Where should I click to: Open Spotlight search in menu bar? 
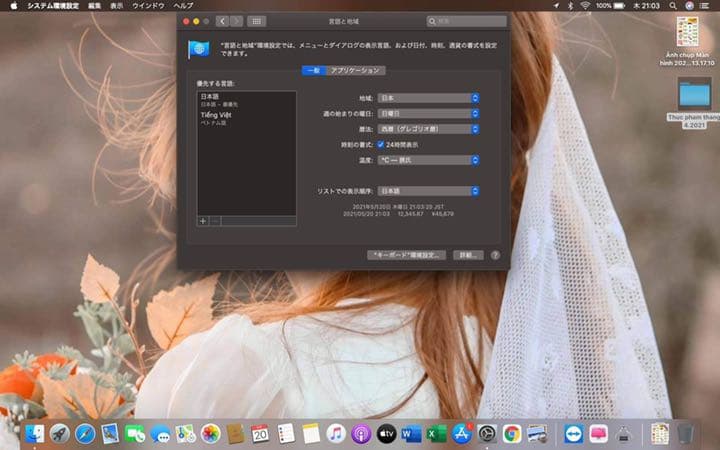(x=673, y=6)
